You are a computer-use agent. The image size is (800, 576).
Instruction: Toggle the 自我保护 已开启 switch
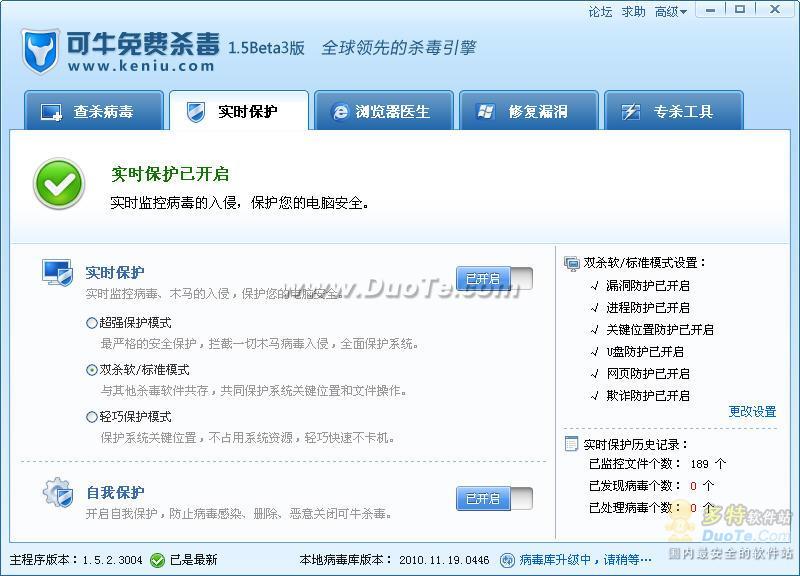(x=494, y=498)
